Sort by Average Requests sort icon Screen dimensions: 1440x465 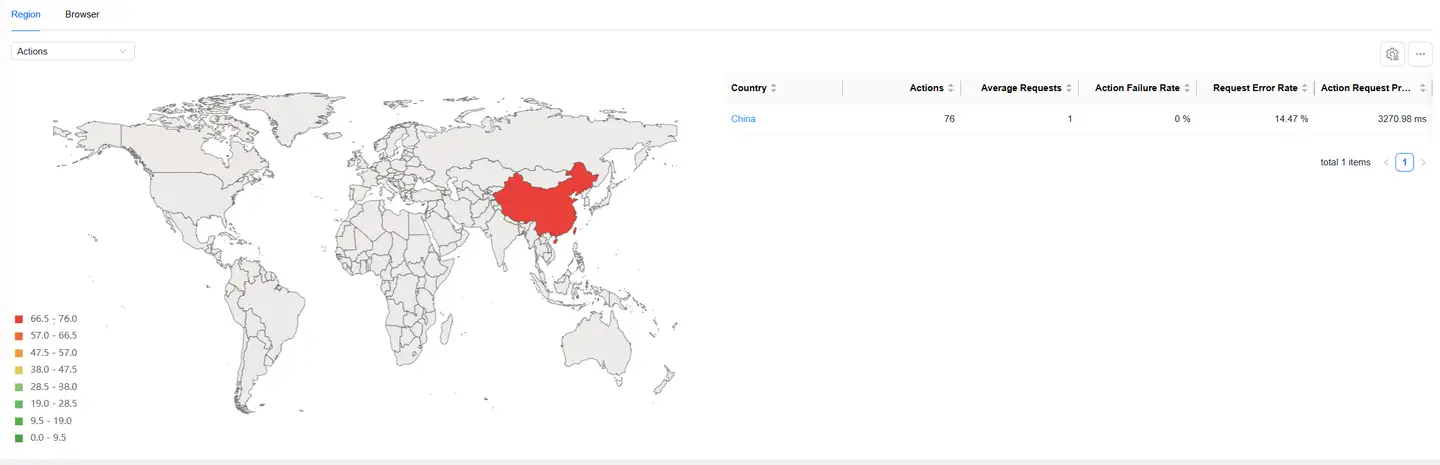1069,88
